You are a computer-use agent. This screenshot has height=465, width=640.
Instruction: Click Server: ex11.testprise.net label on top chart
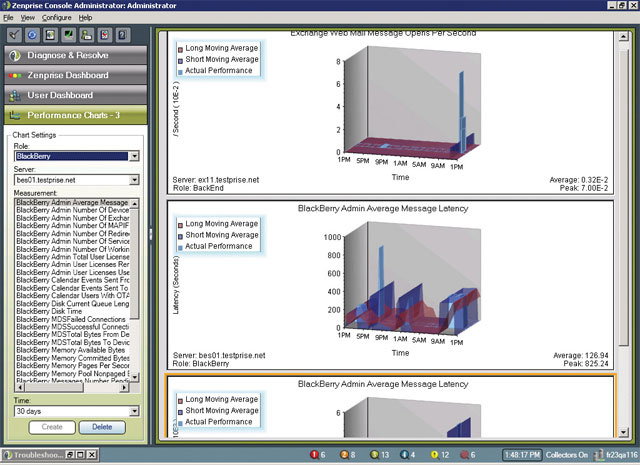pos(216,180)
